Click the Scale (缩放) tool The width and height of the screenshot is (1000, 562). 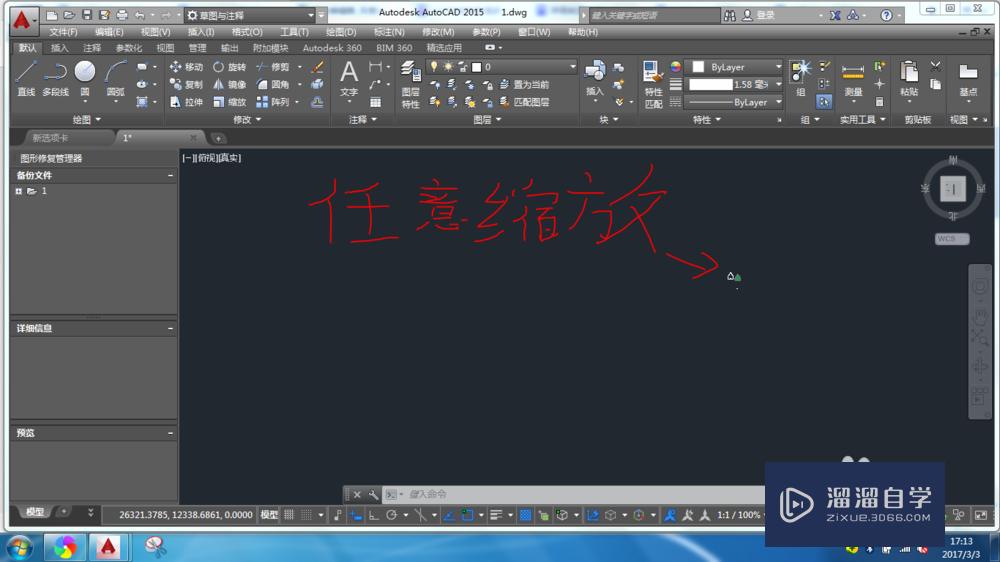pos(230,102)
